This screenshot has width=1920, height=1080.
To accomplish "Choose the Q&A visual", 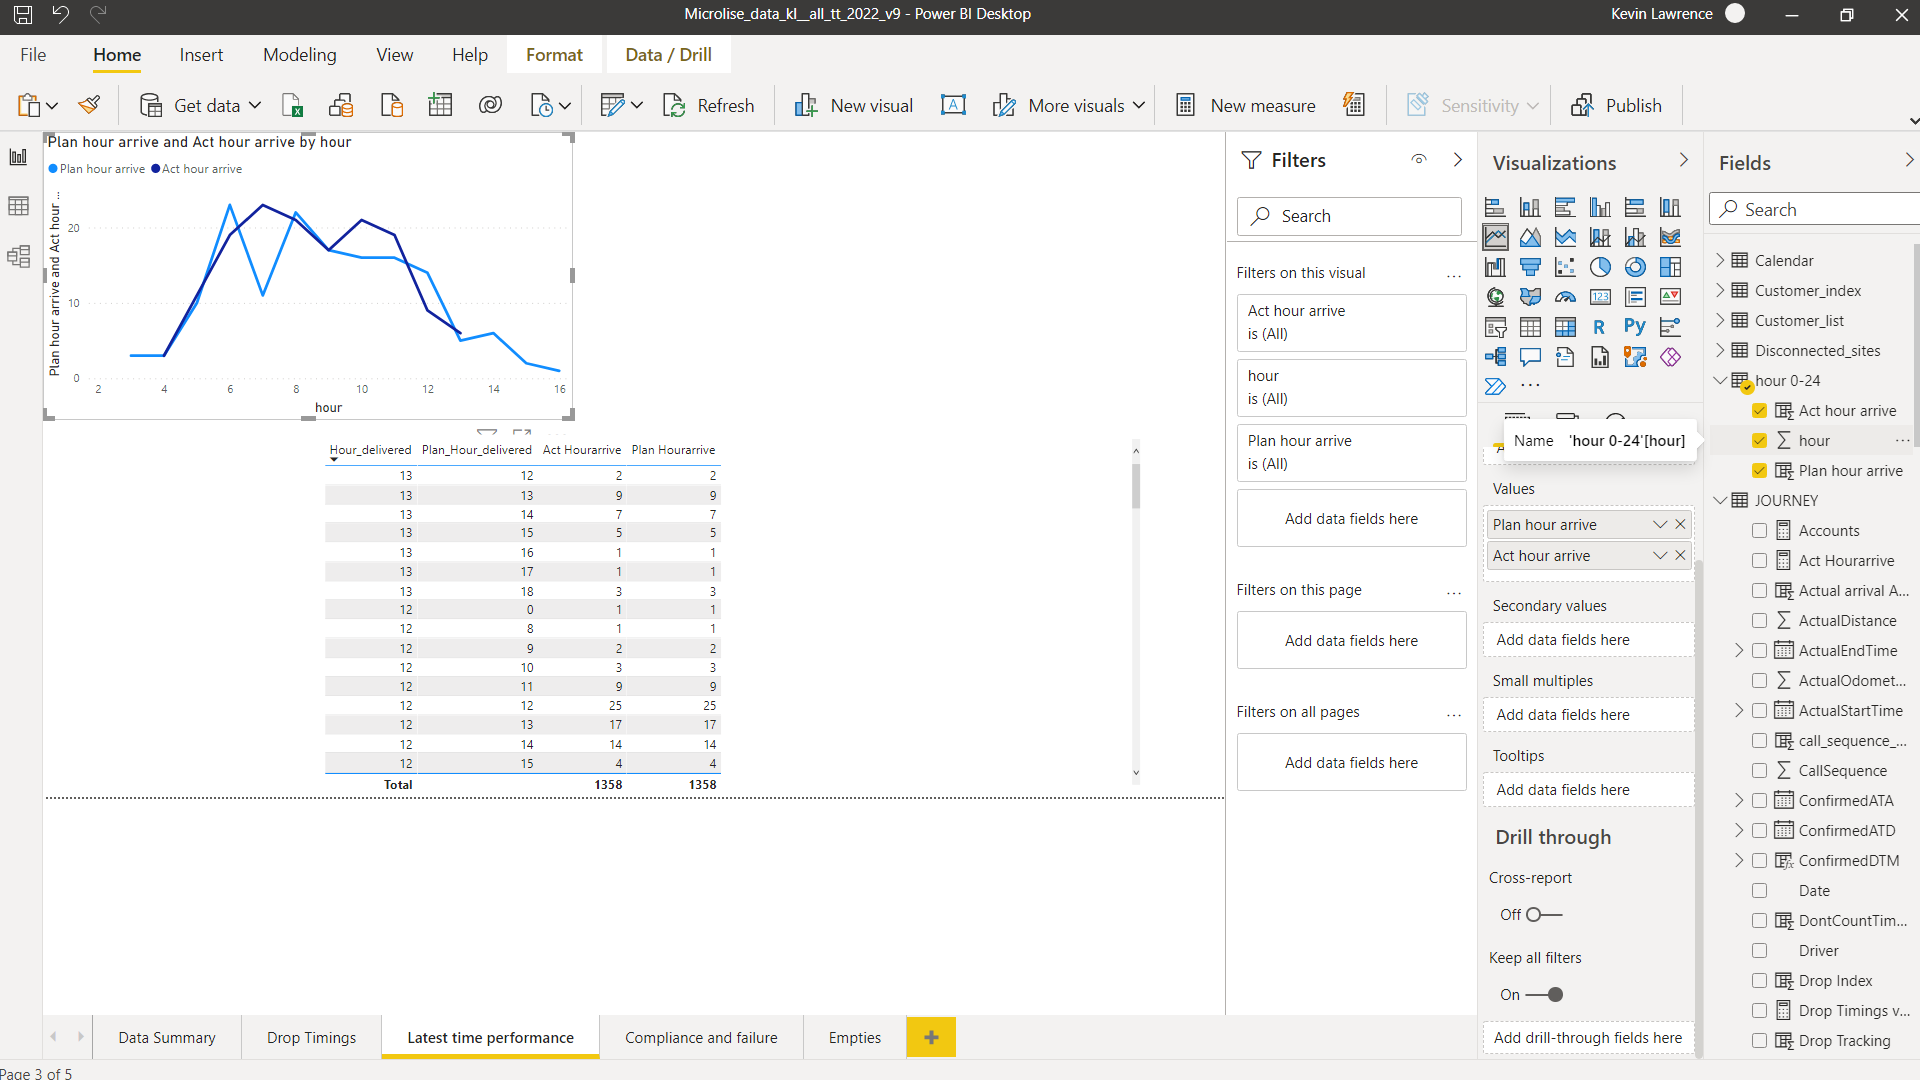I will click(1530, 357).
